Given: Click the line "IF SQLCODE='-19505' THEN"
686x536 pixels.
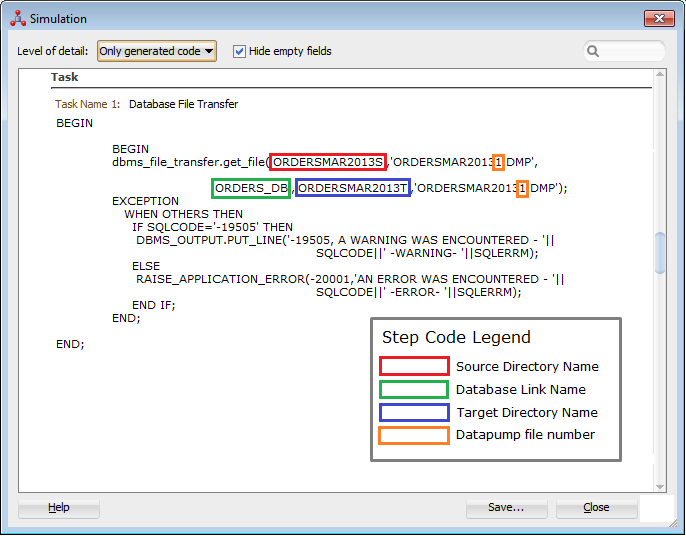Looking at the screenshot, I should [x=212, y=228].
